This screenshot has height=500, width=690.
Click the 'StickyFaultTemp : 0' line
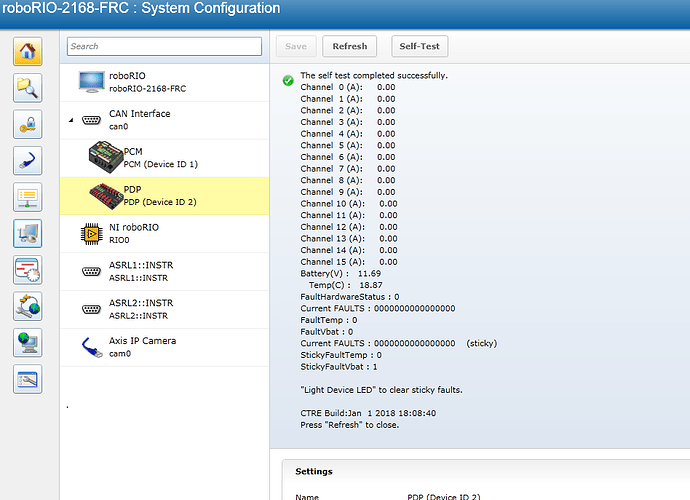341,355
